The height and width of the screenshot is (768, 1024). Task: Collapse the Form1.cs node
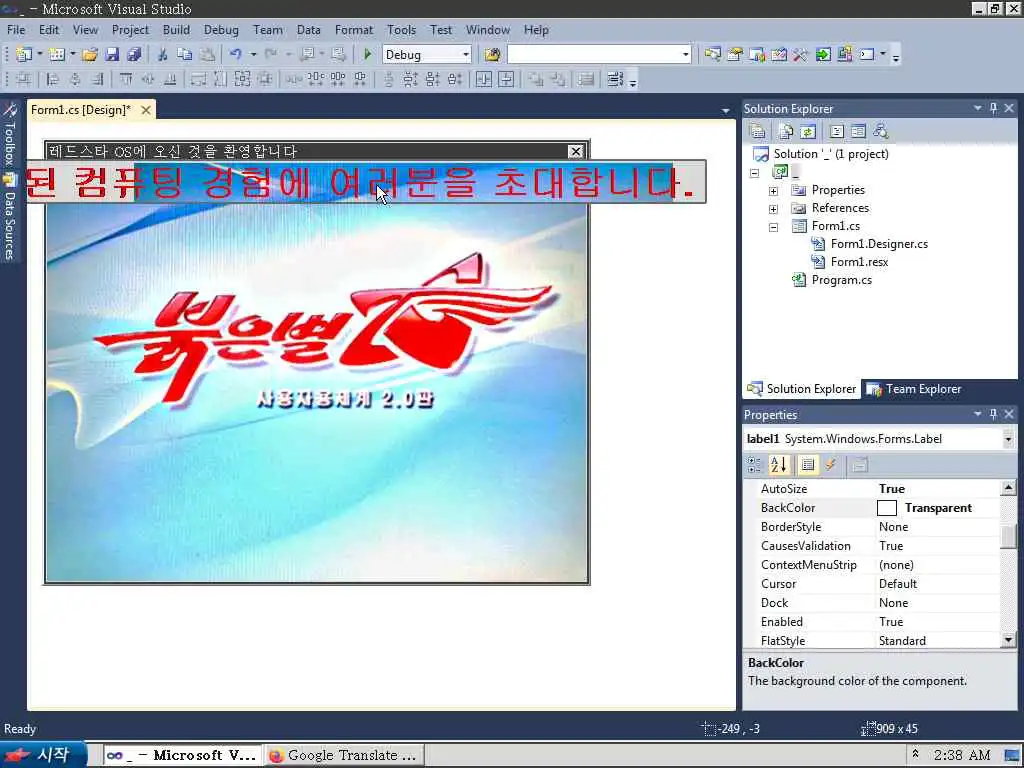pos(773,228)
